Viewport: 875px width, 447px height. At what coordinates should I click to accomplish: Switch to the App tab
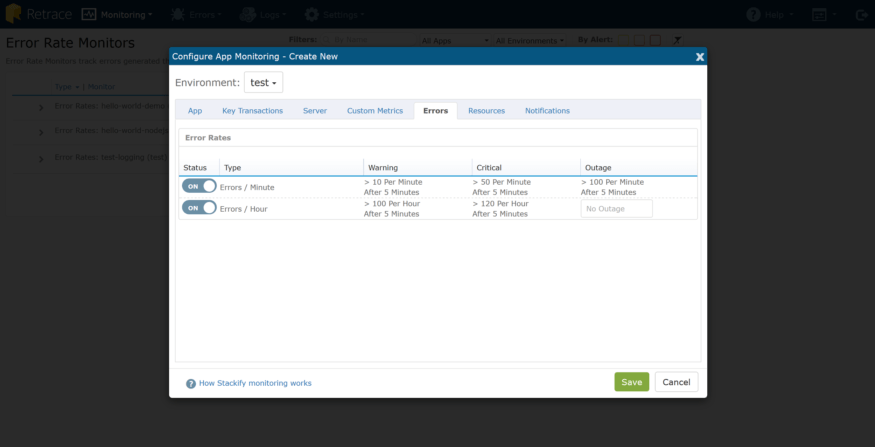(195, 111)
